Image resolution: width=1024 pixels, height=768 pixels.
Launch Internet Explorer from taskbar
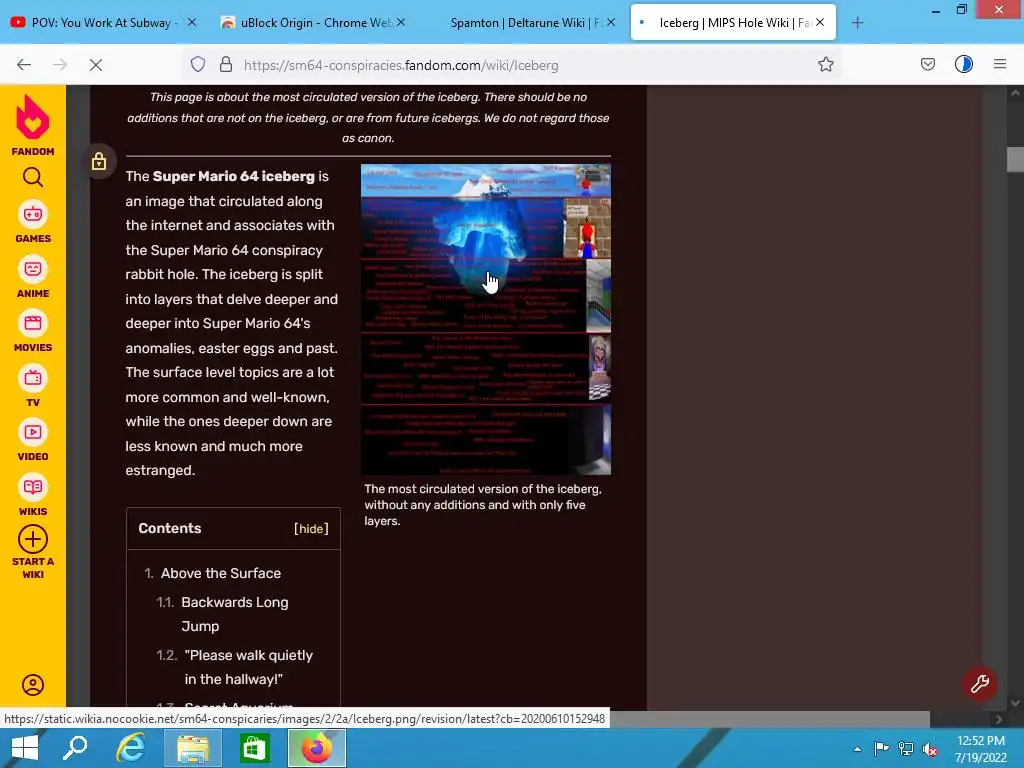[131, 748]
